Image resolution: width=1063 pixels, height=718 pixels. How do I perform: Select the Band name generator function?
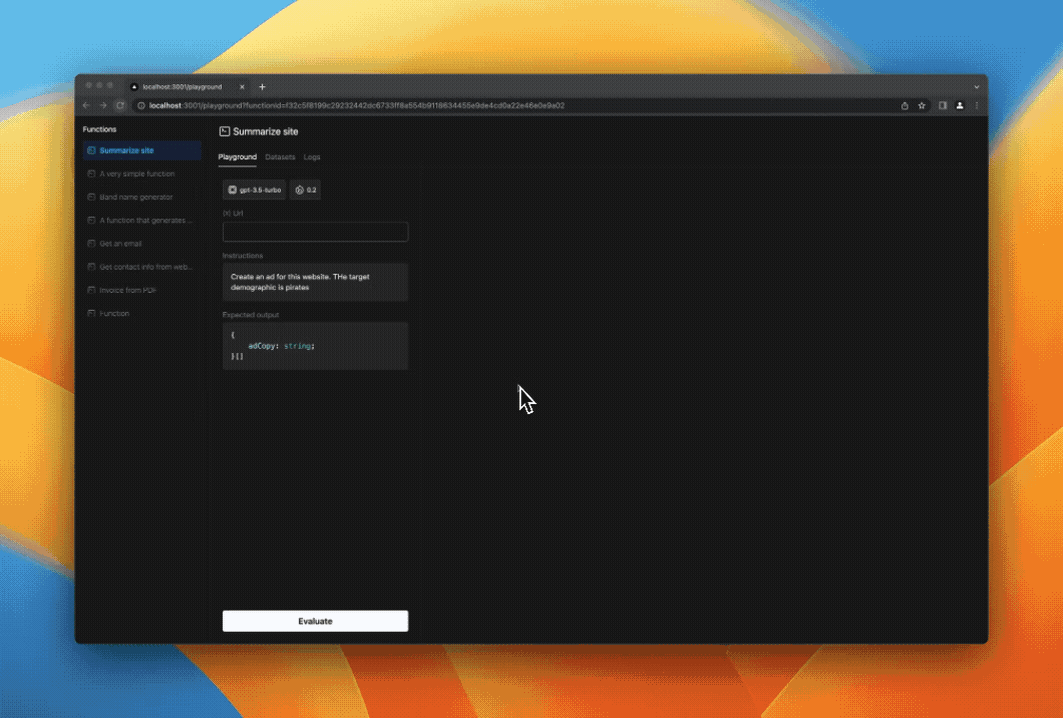coord(136,197)
